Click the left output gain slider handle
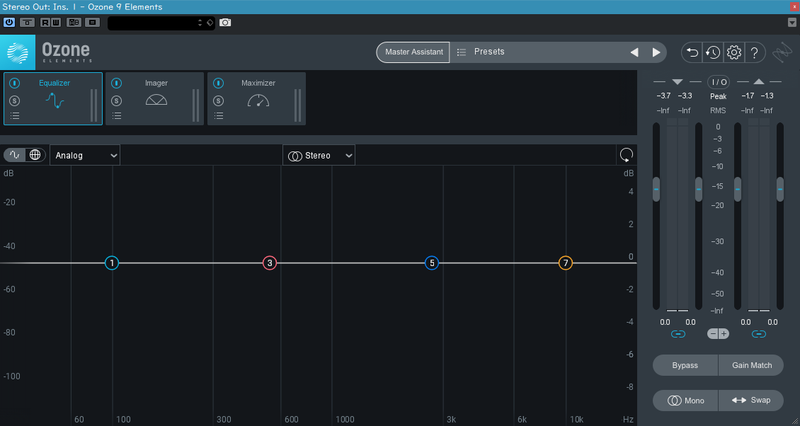Viewport: 800px width, 426px height. (x=737, y=189)
